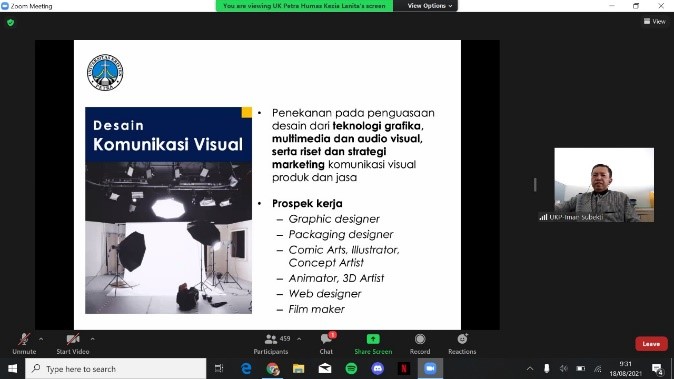Screen dimensions: 674x379
Task: Click the Desain Komunikasi Visual heading
Action: point(168,136)
